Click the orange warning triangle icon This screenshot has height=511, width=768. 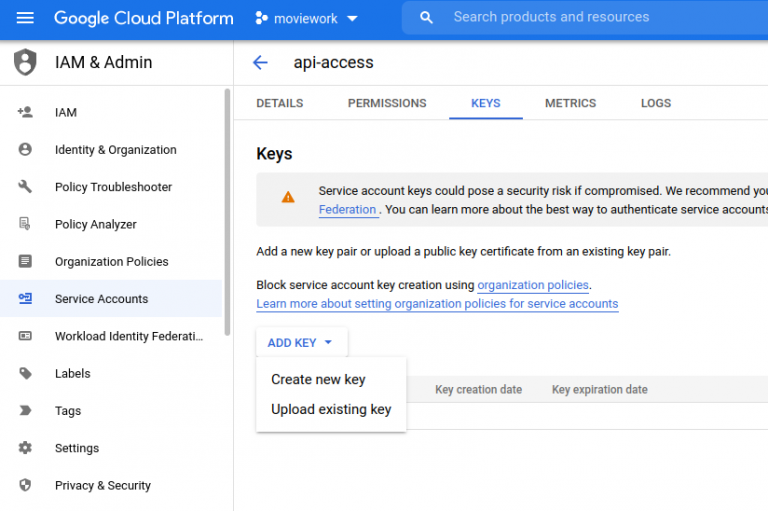coord(288,197)
